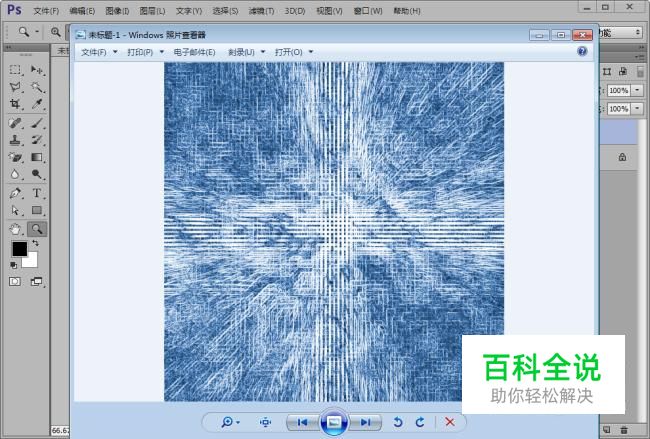Change Photoshop screen mode
Viewport: 650px width, 439px height.
pyautogui.click(x=36, y=282)
